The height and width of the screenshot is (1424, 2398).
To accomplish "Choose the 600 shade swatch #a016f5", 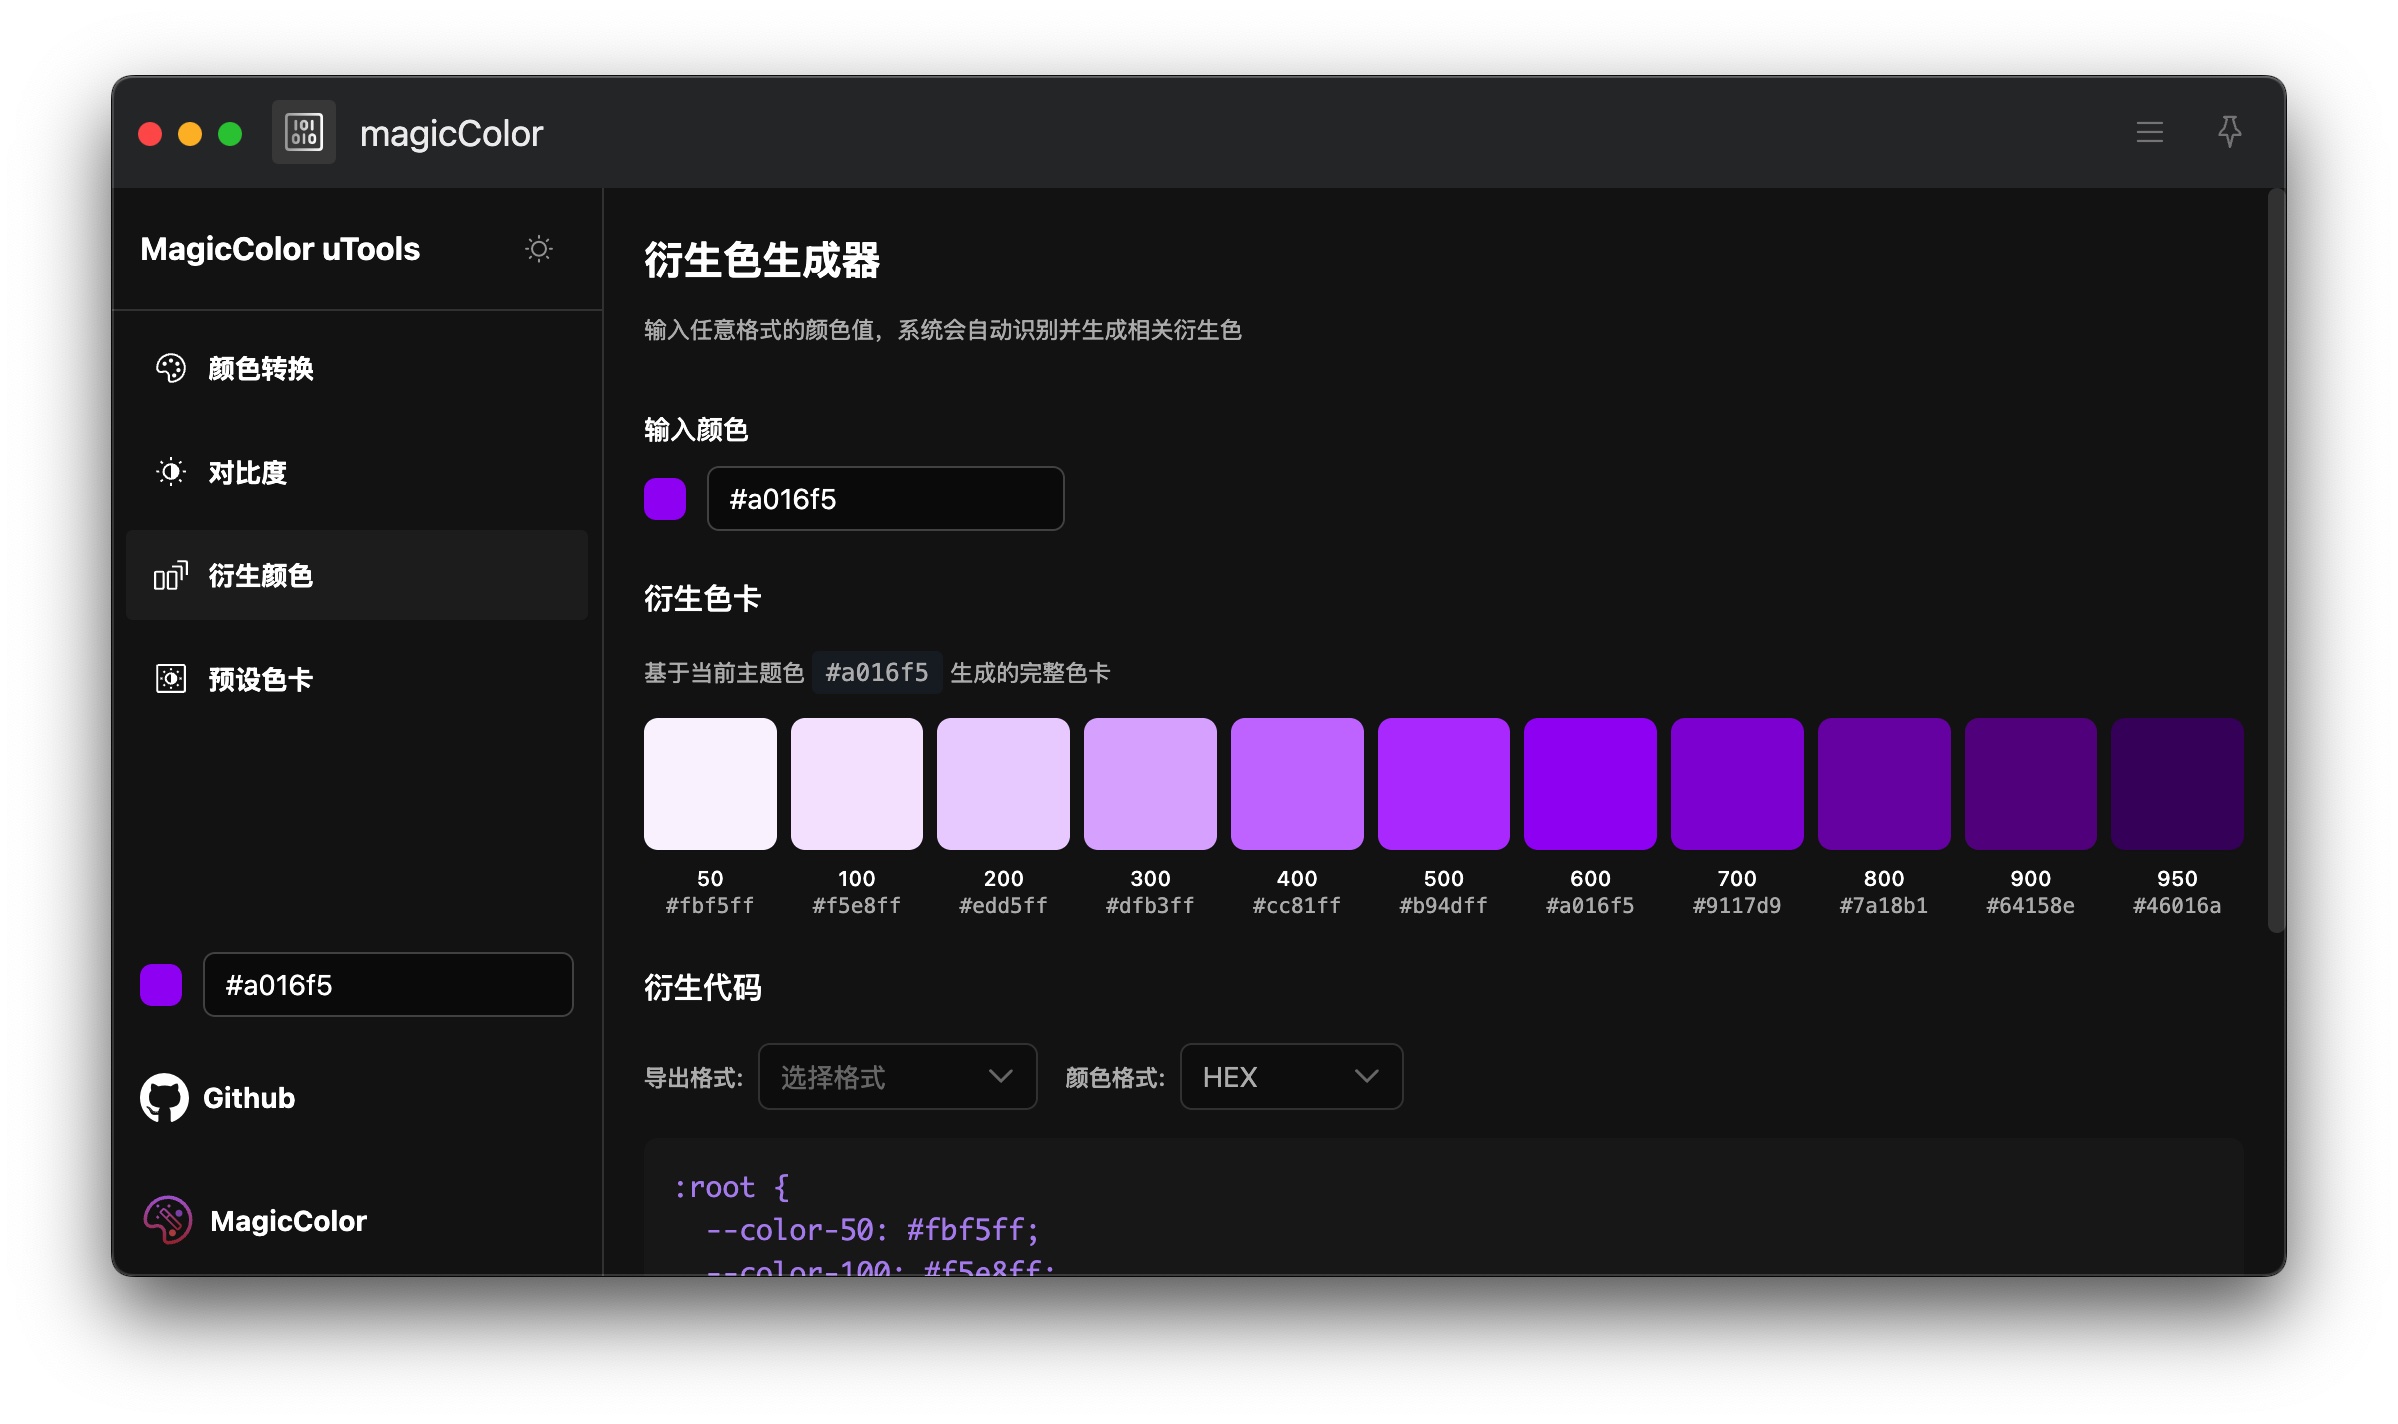I will pos(1590,784).
